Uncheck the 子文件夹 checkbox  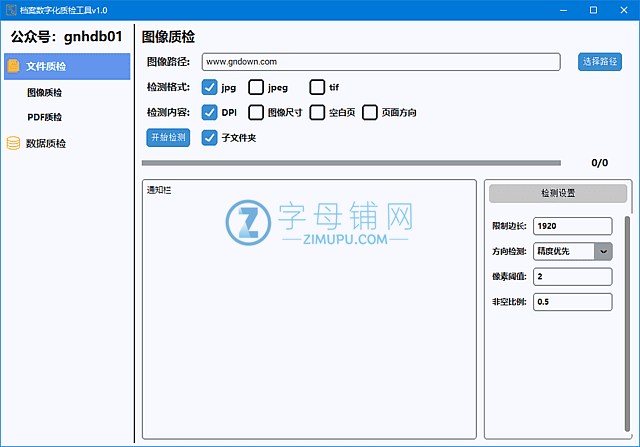(x=210, y=138)
